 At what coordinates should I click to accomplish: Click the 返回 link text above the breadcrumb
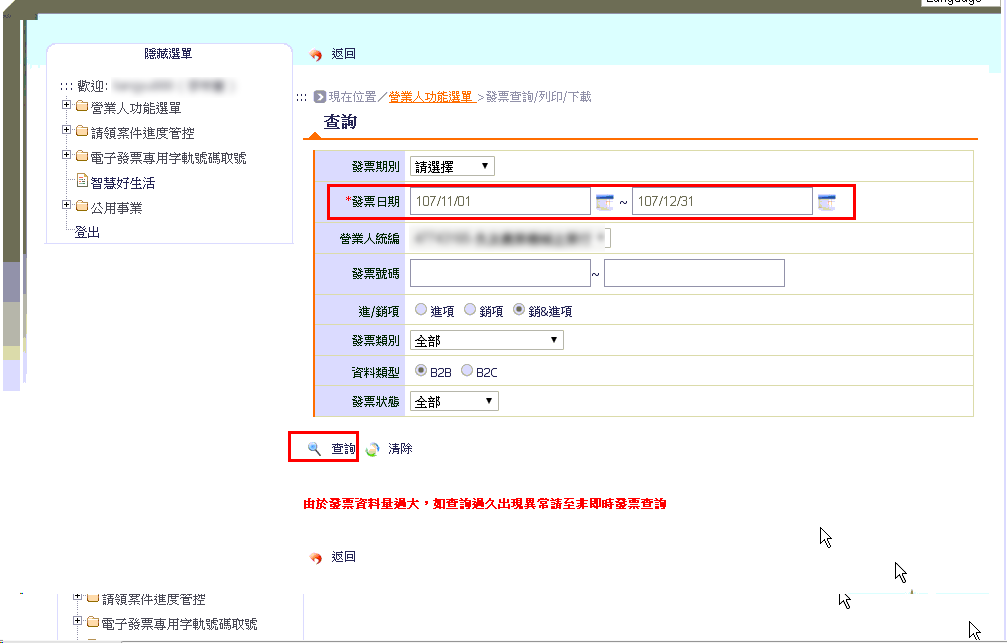(x=344, y=54)
